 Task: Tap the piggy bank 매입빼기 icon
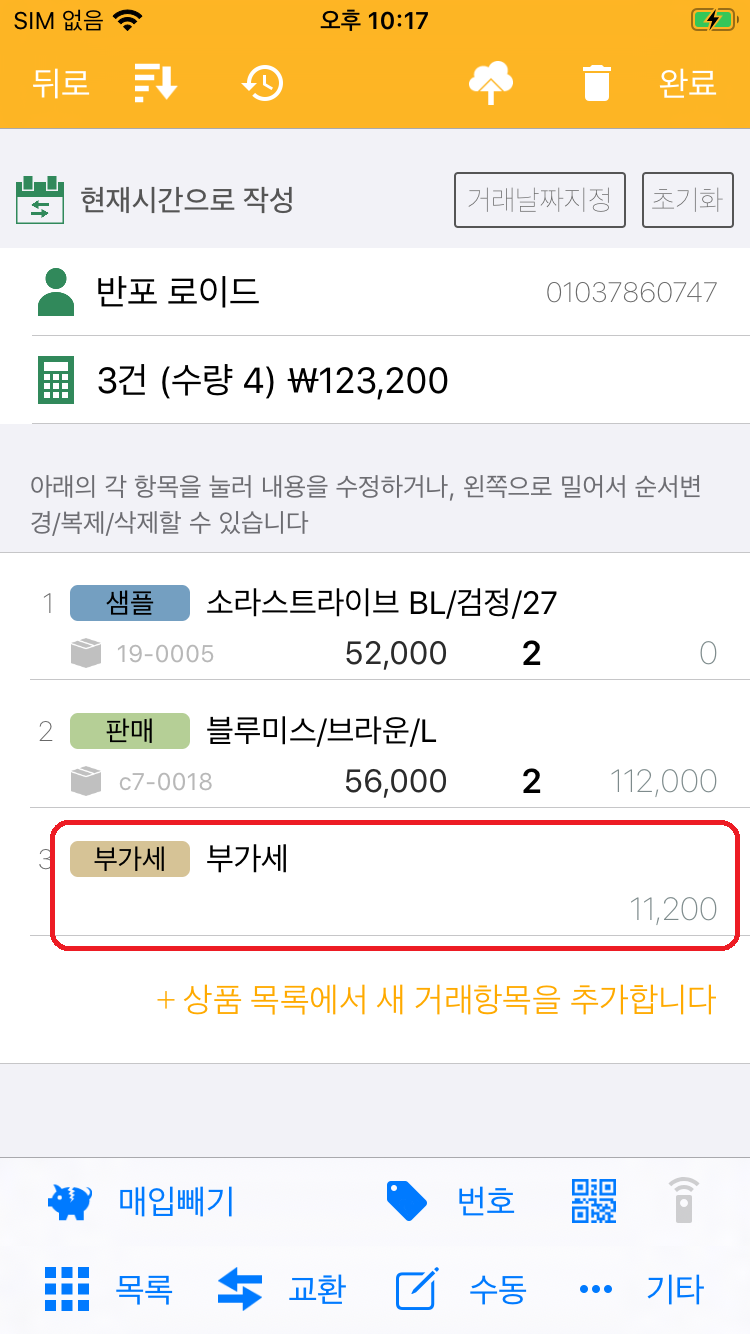70,1201
